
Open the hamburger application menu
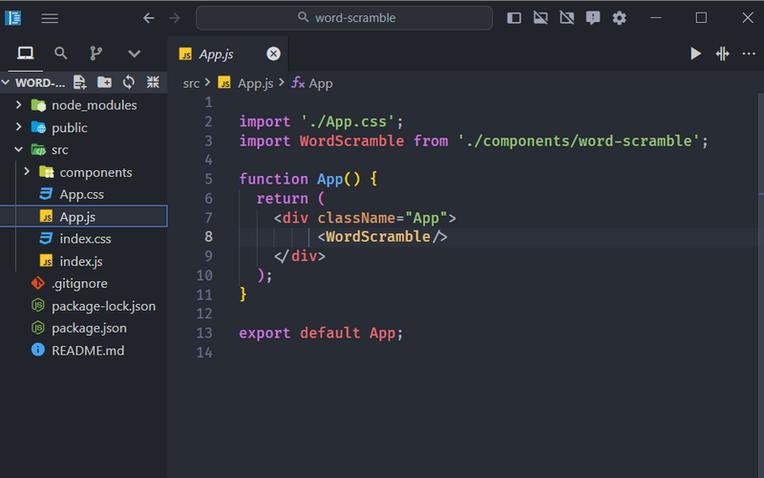[x=49, y=18]
